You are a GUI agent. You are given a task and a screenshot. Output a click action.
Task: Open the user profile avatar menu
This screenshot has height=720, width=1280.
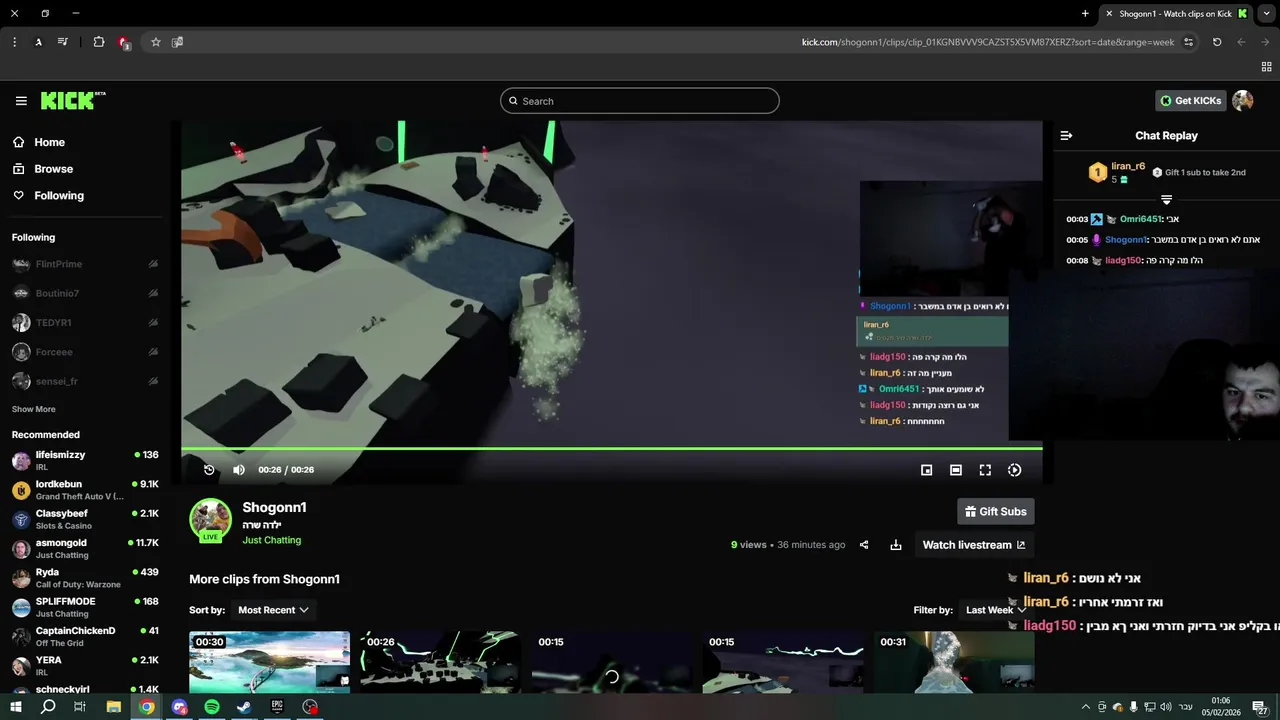[1243, 101]
